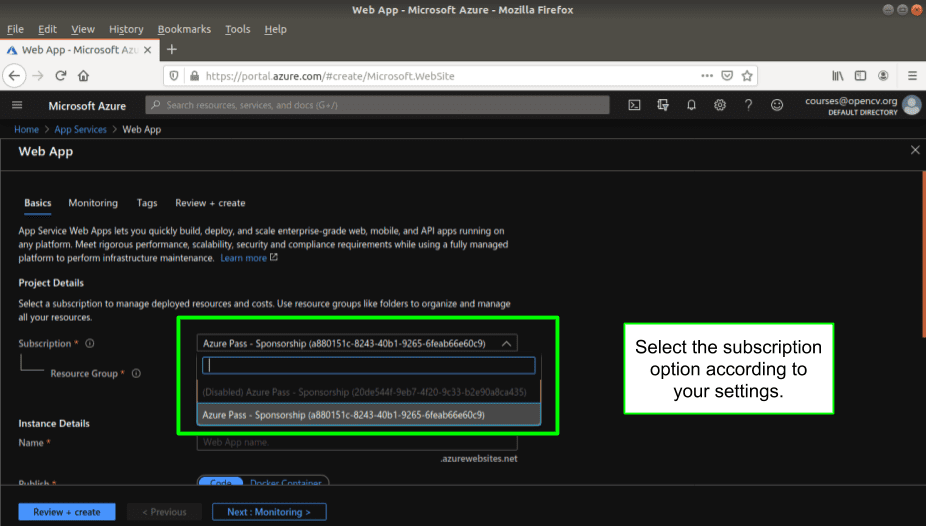927x526 pixels.
Task: Open the Firefox application menu
Action: 912,76
